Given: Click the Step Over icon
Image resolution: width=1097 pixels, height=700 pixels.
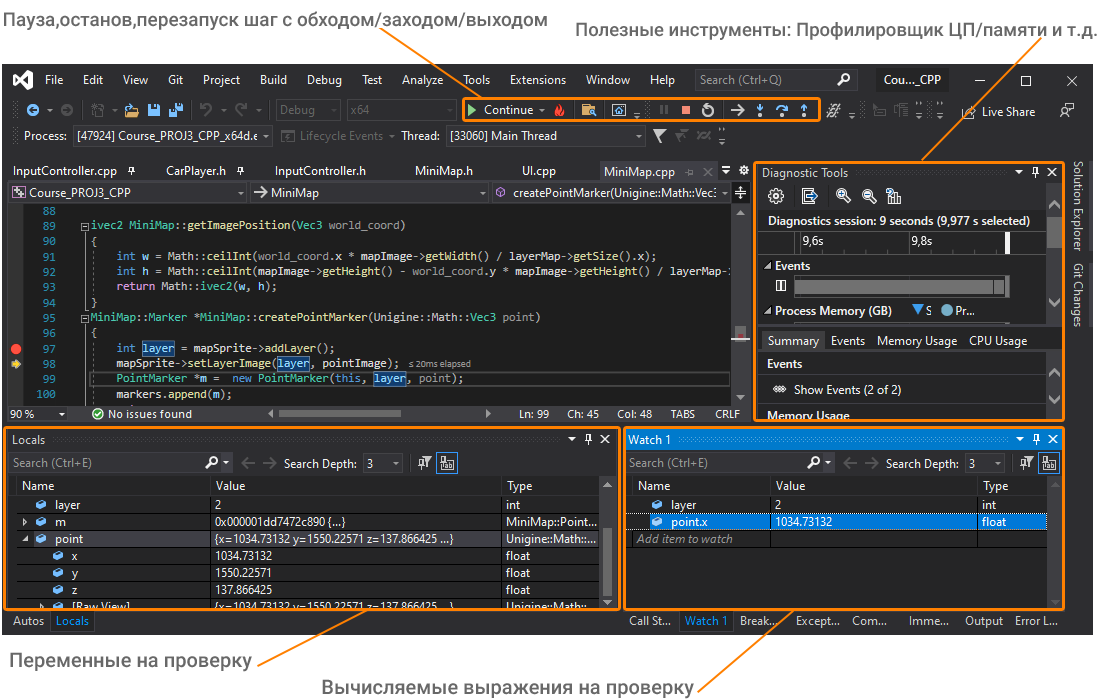Looking at the screenshot, I should pyautogui.click(x=782, y=110).
